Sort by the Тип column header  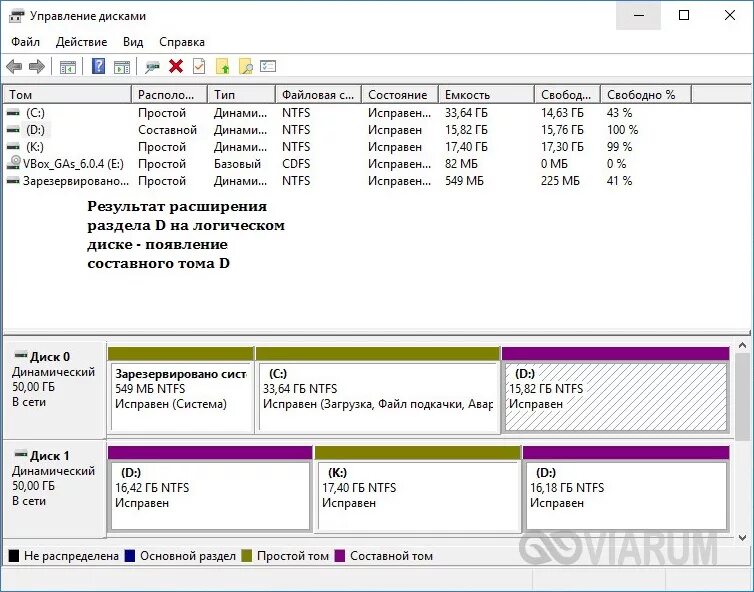[x=241, y=94]
